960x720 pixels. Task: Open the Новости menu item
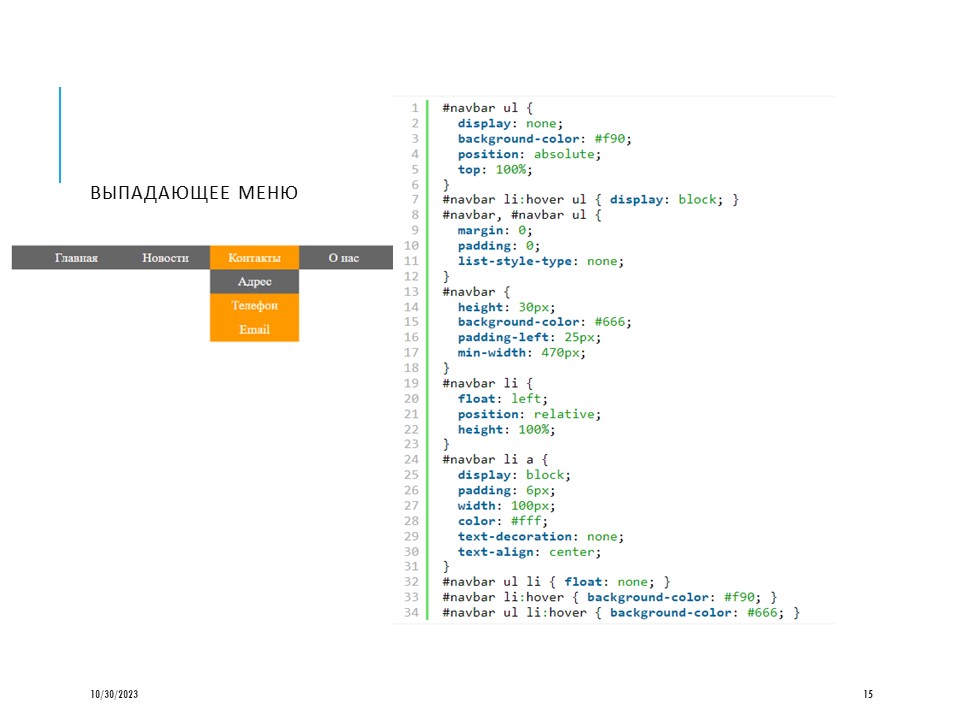point(165,258)
